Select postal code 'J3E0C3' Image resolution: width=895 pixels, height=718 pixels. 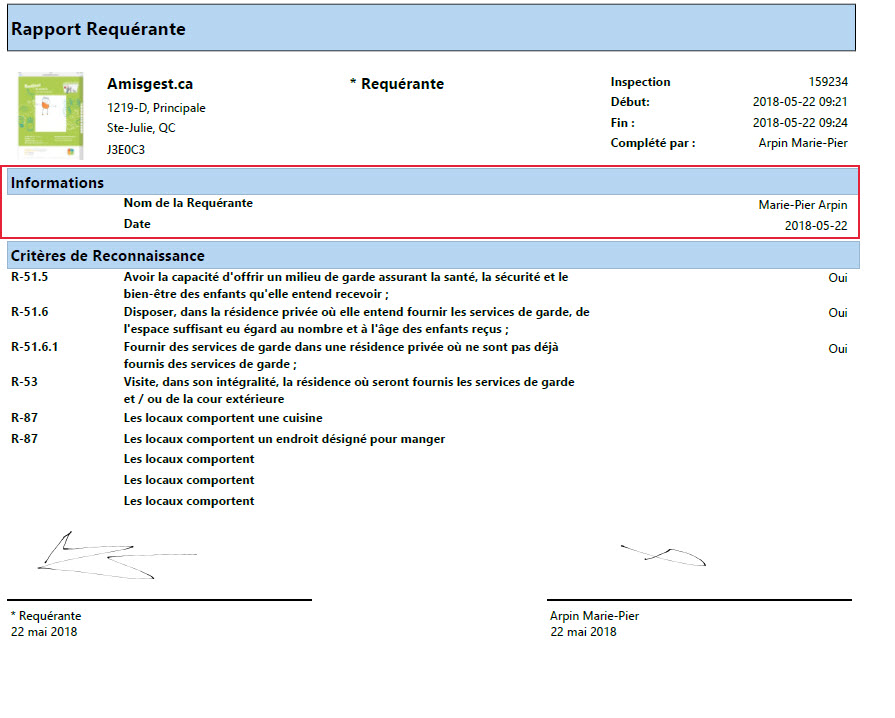126,150
